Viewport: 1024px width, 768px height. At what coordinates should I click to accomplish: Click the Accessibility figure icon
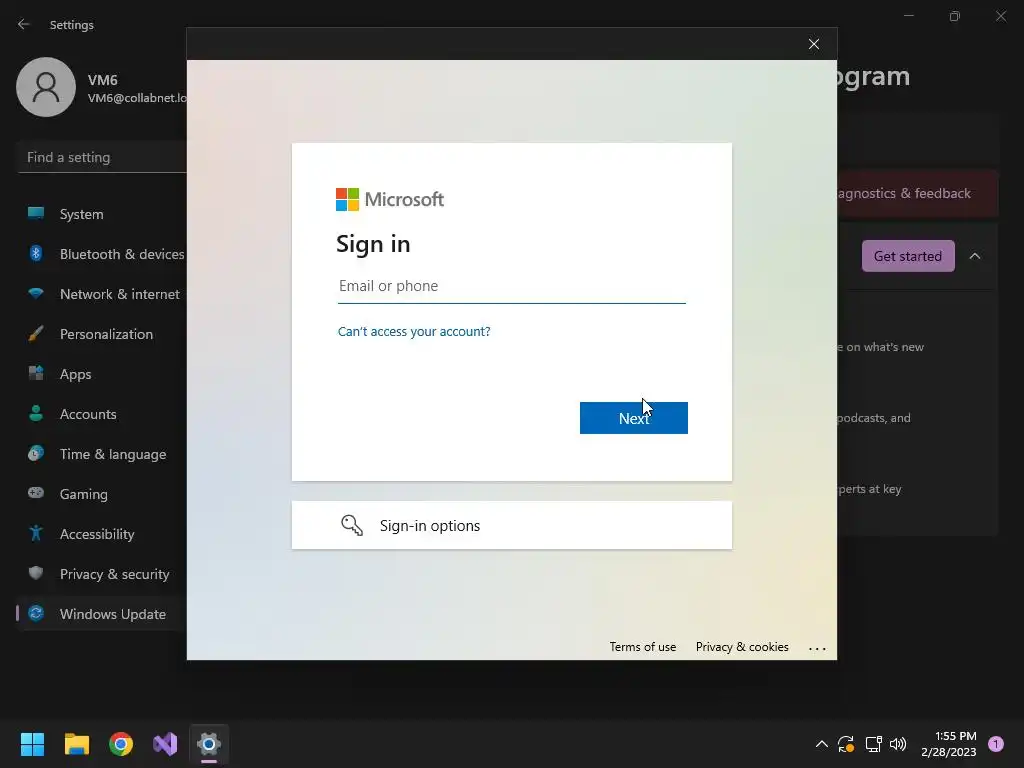click(x=36, y=534)
